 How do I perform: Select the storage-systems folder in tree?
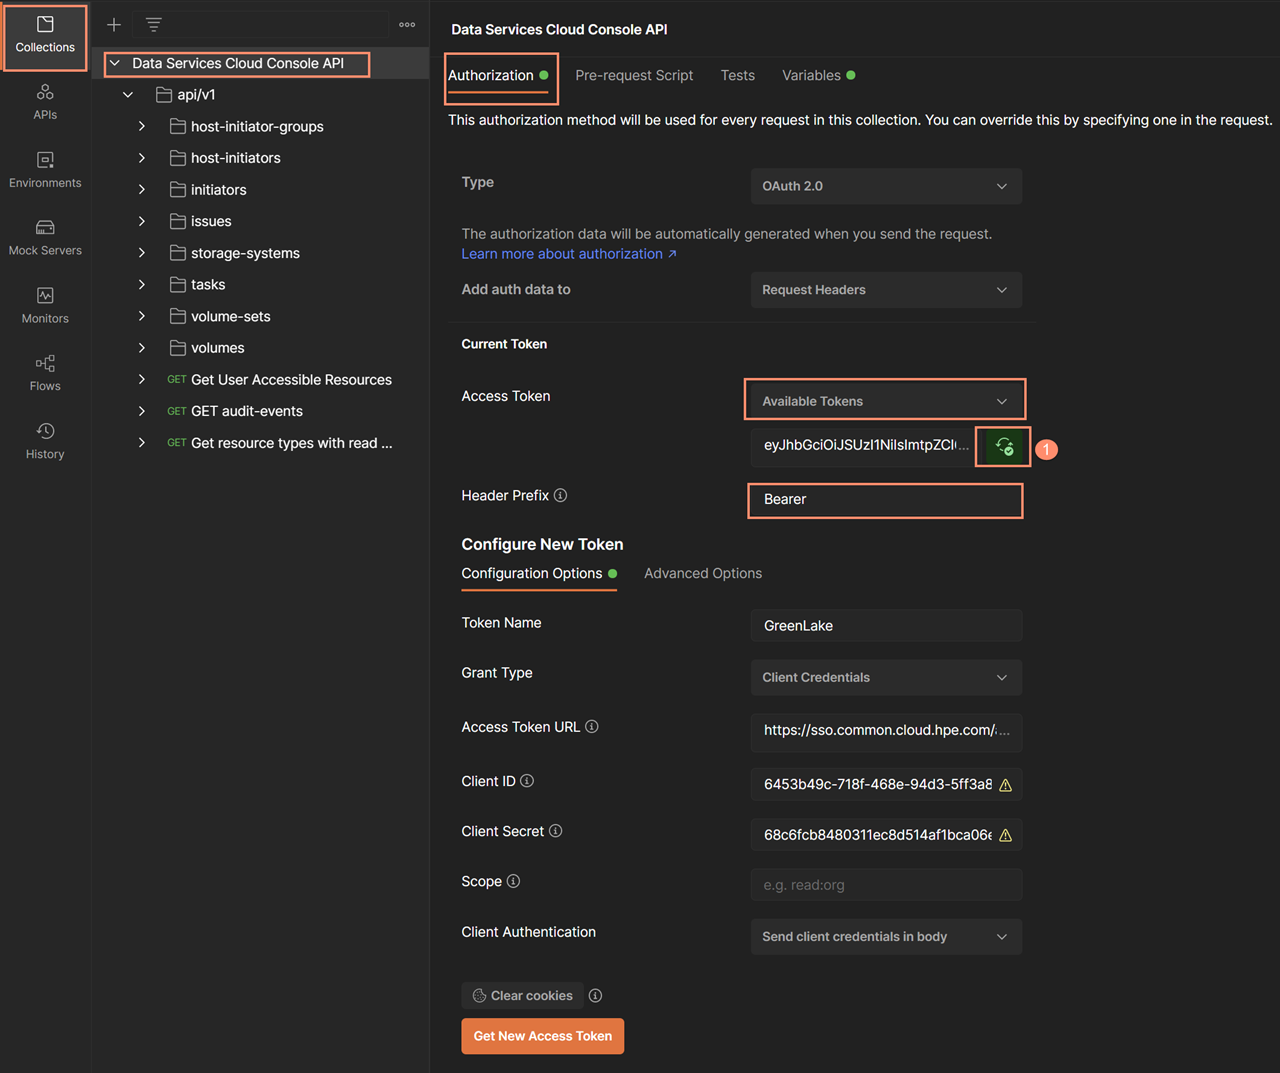tap(235, 253)
